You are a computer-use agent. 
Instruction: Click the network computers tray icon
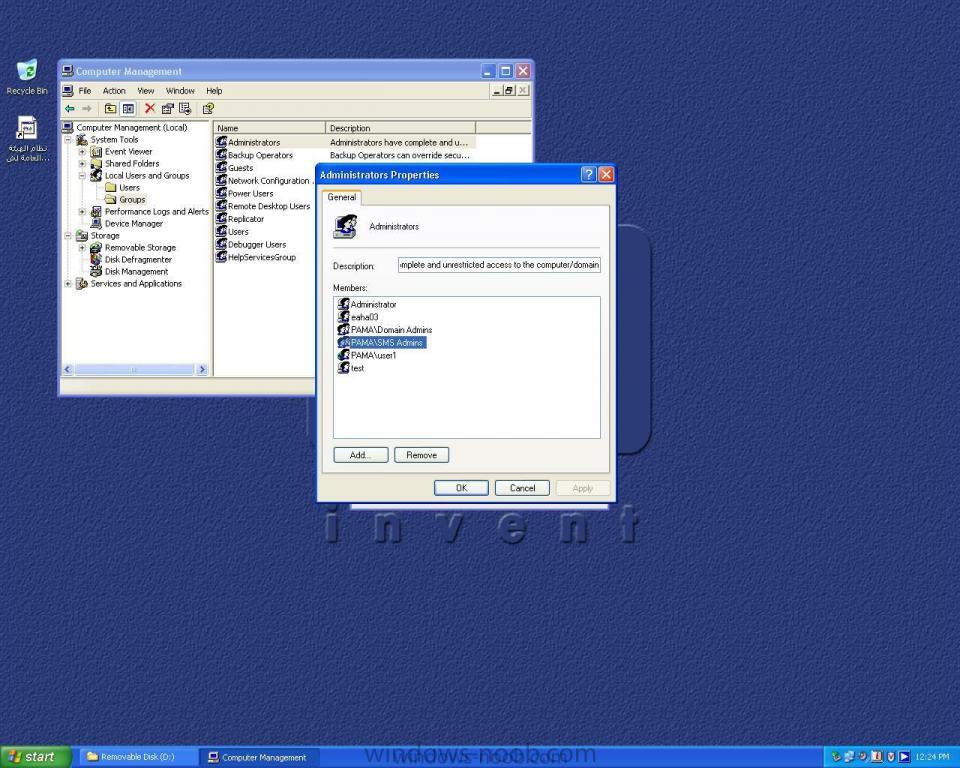pos(849,757)
